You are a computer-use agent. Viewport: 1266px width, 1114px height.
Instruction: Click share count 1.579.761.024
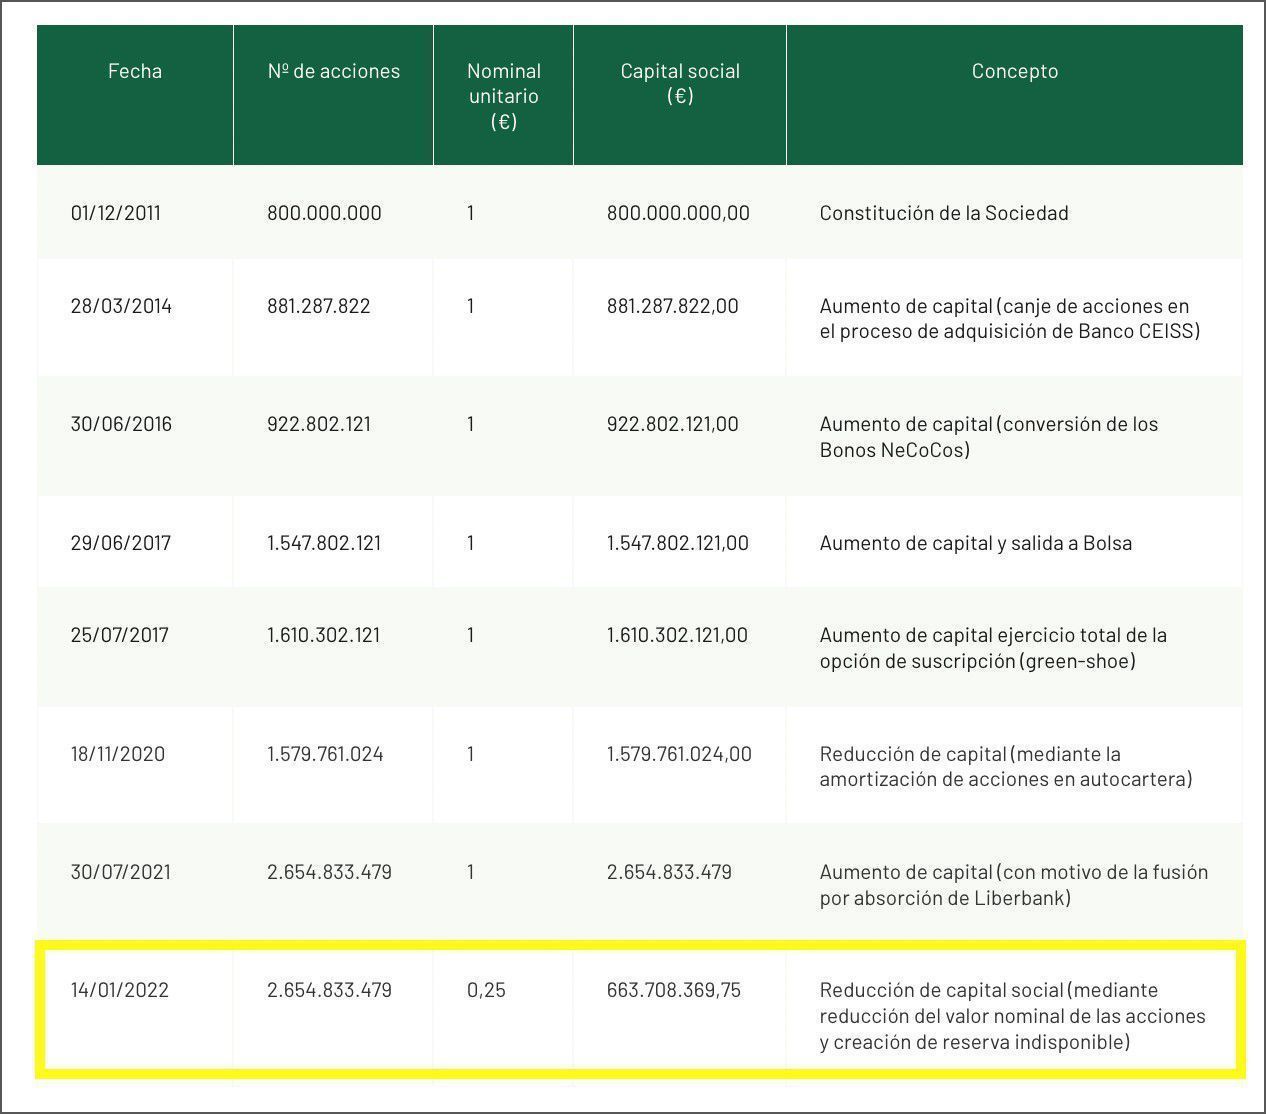click(325, 754)
